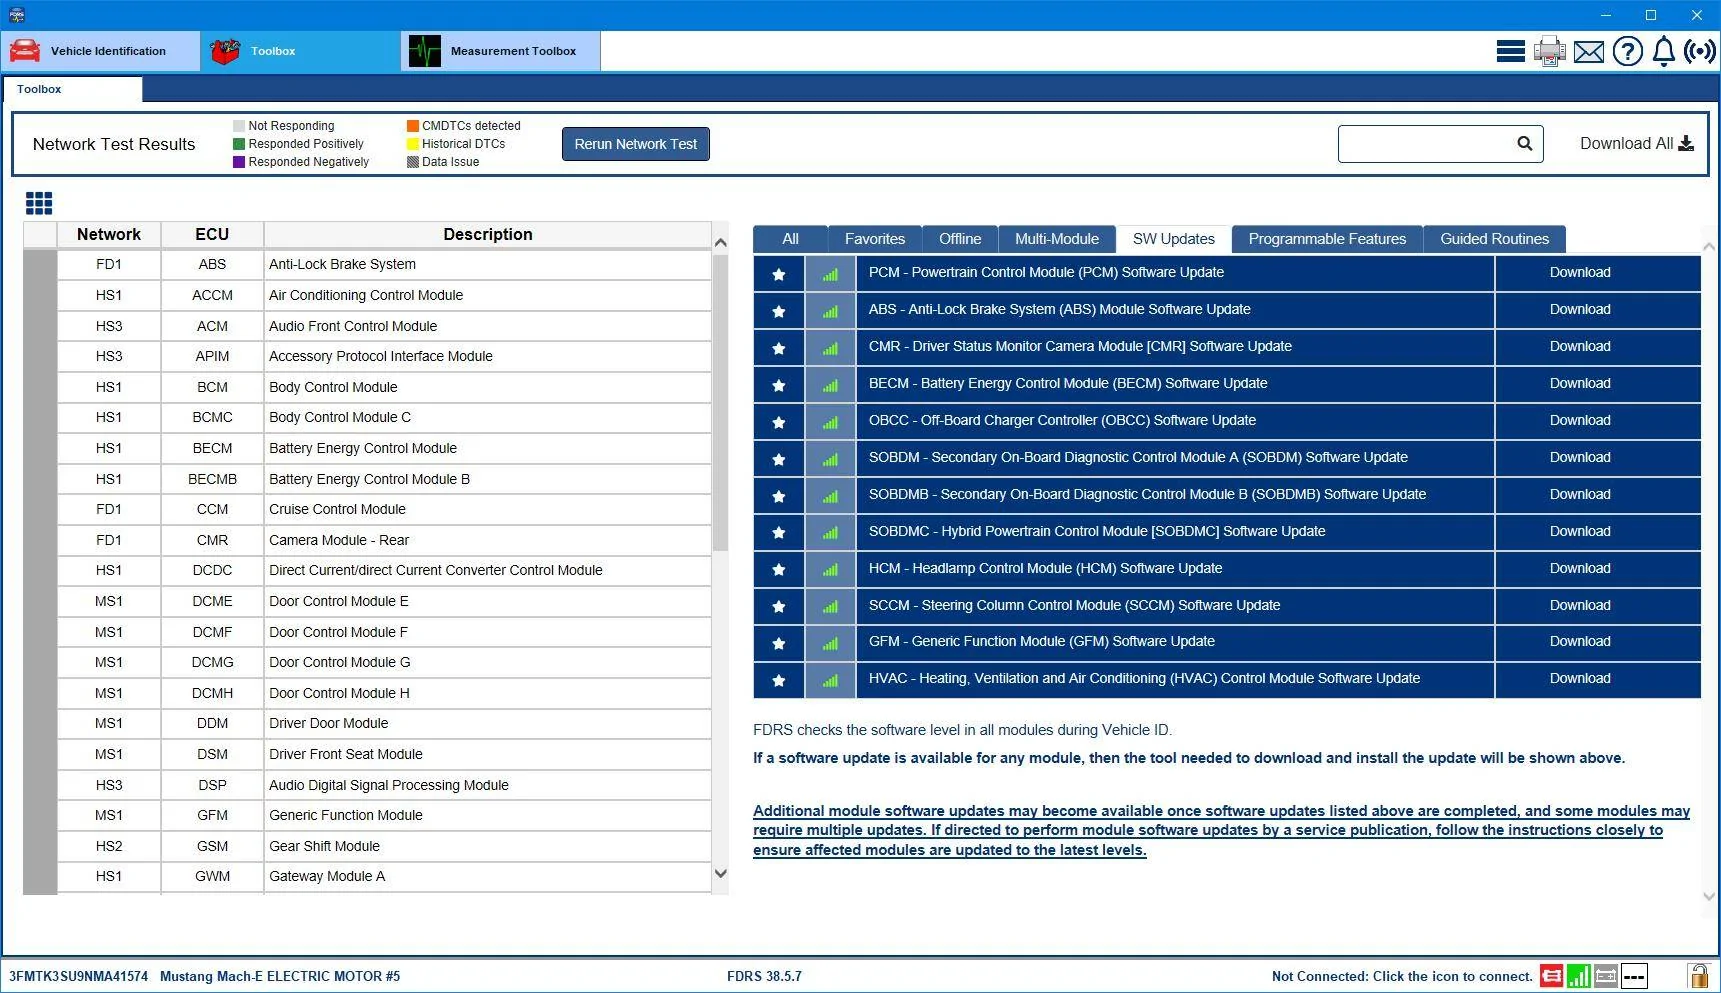Click the Not Connected status message
The image size is (1721, 993).
(1402, 976)
